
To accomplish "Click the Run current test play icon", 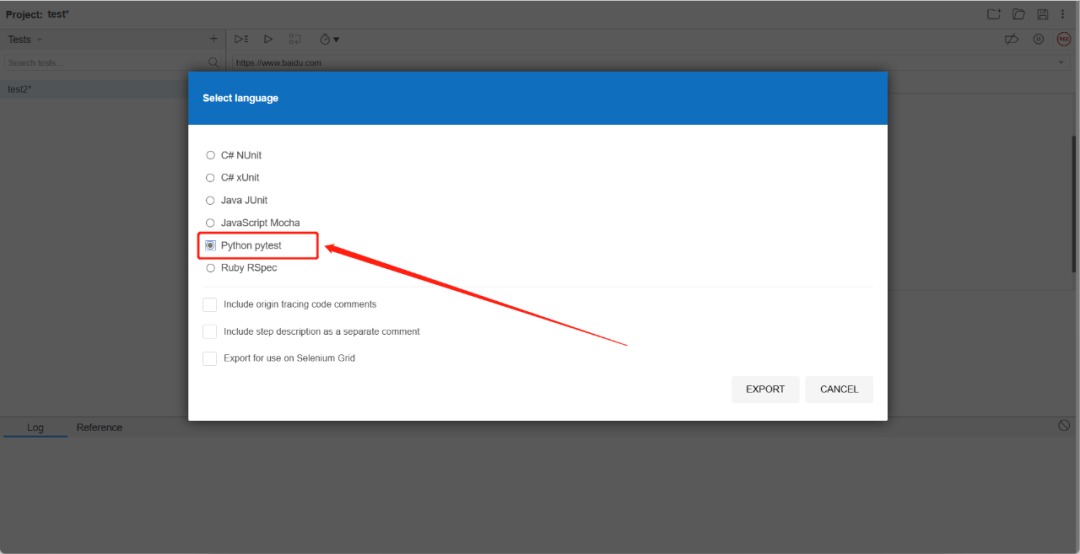I will click(269, 39).
